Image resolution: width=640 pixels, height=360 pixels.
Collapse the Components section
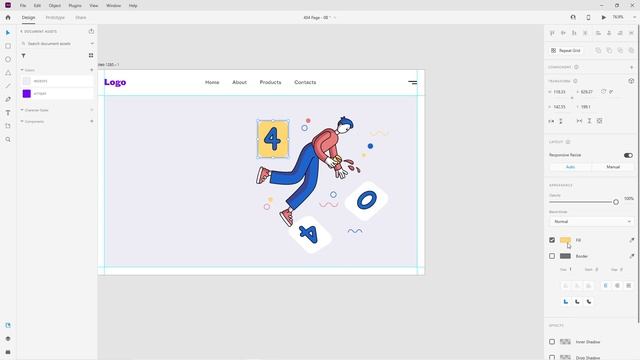[22, 122]
